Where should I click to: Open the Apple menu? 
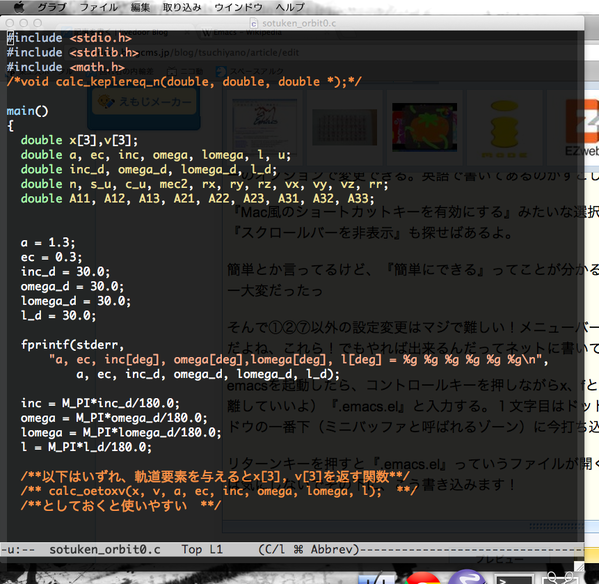(x=19, y=6)
